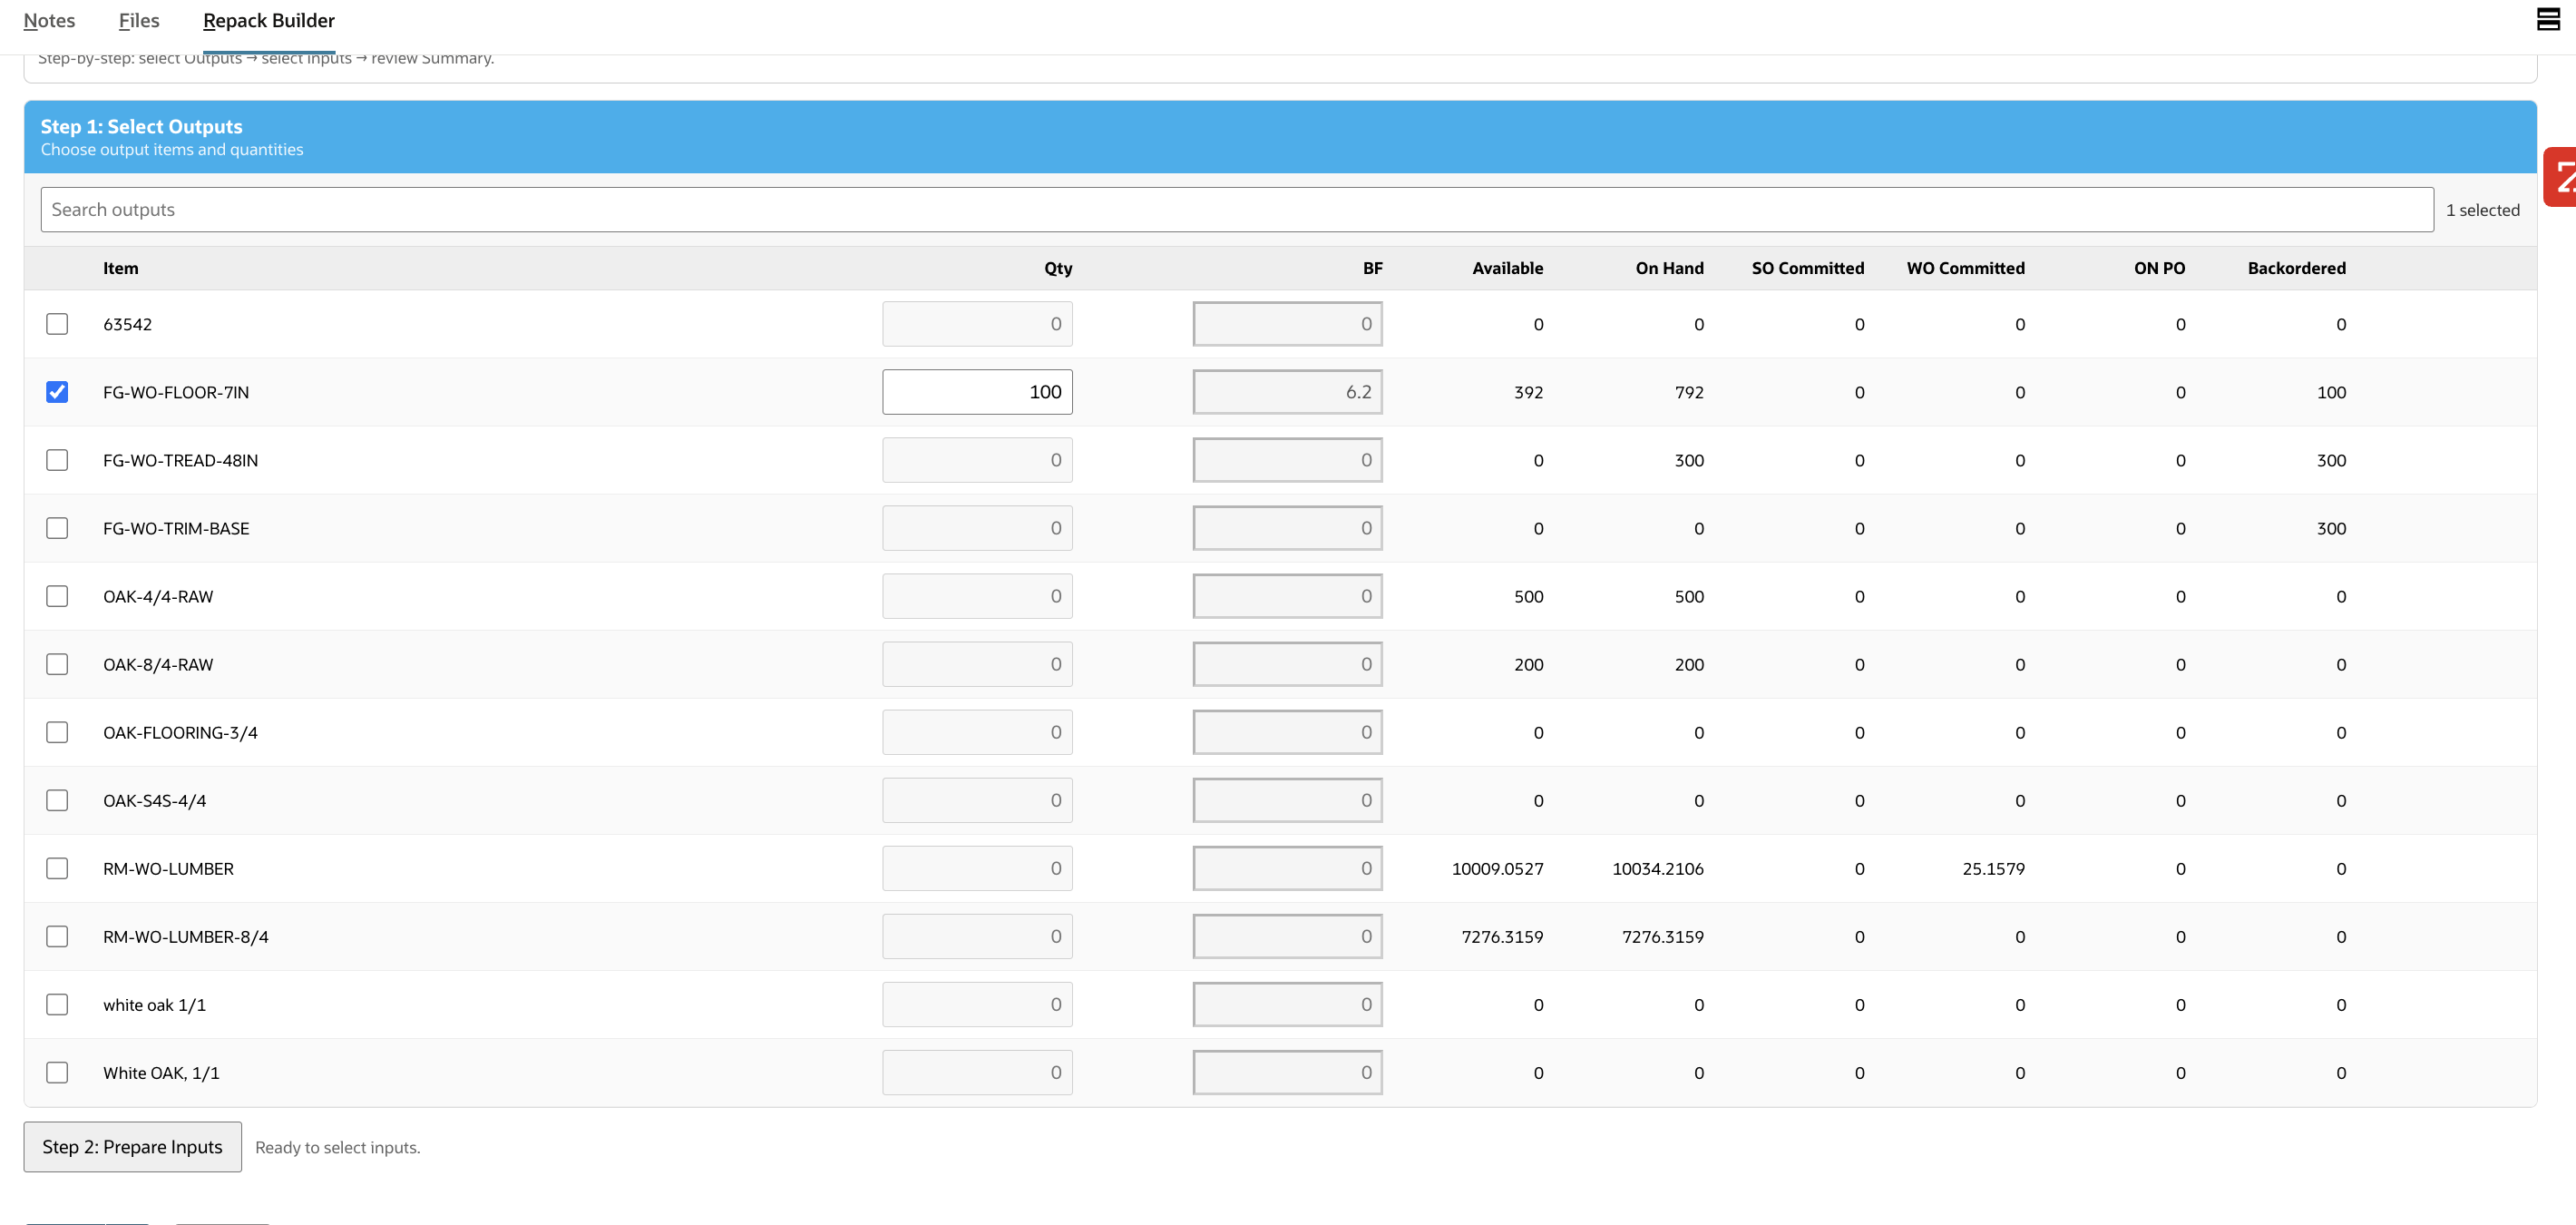Check the white oak 1/1 checkbox
The image size is (2576, 1225).
pos(57,1004)
